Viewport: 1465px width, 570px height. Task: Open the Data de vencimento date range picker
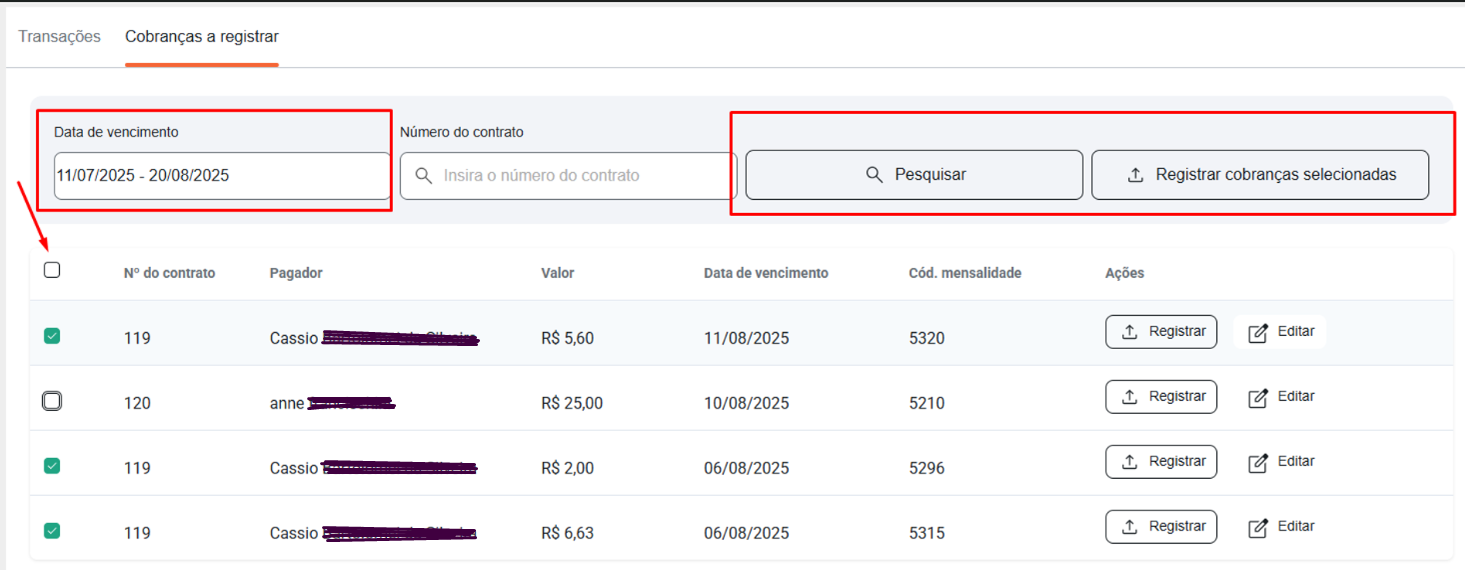pyautogui.click(x=222, y=176)
